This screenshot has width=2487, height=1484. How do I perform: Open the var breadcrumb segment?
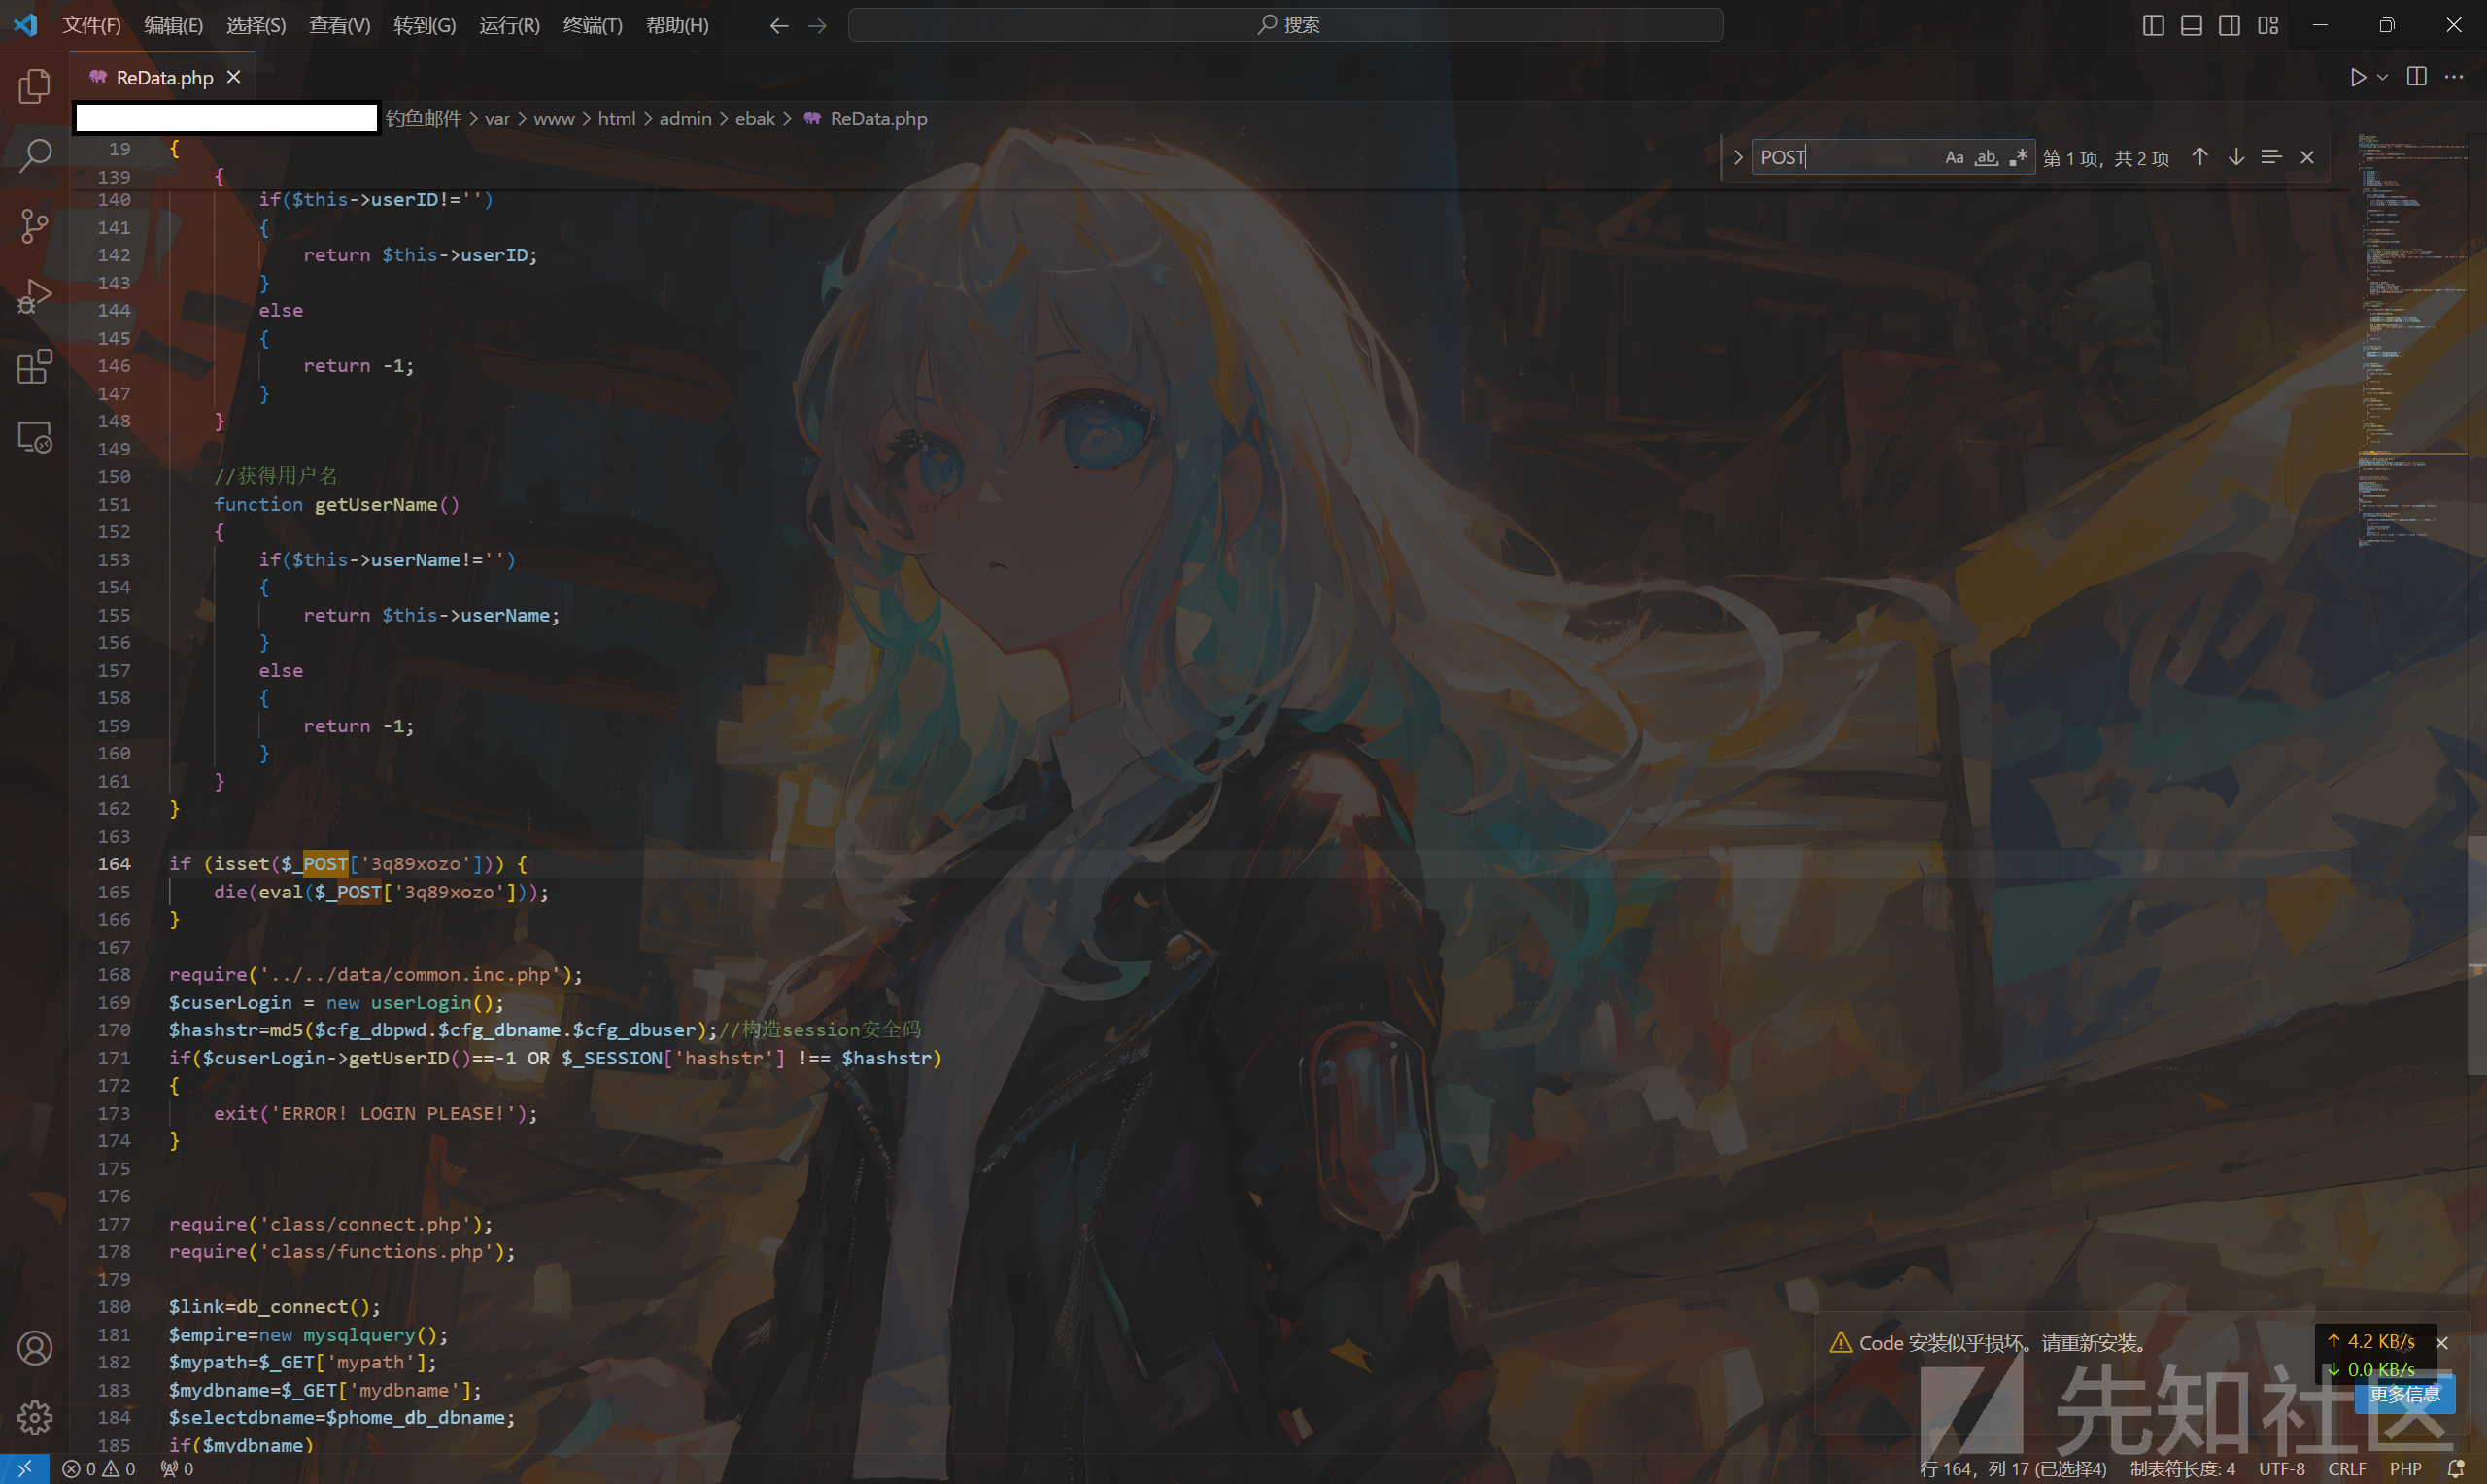pyautogui.click(x=497, y=119)
